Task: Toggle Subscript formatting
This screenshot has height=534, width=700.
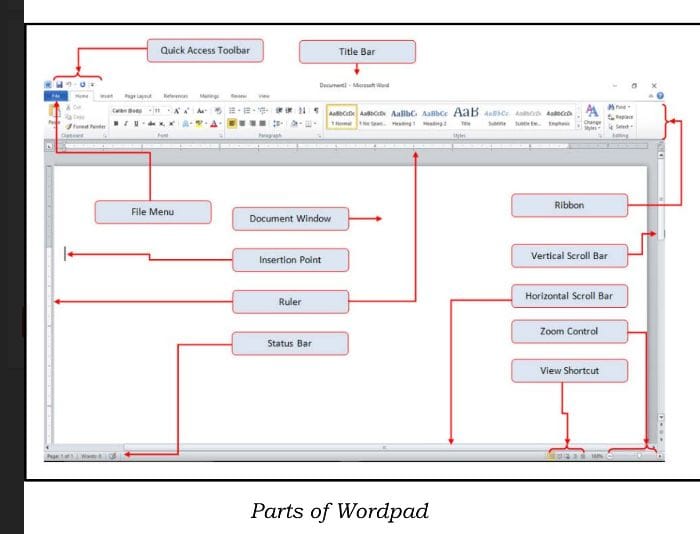Action: (x=162, y=124)
